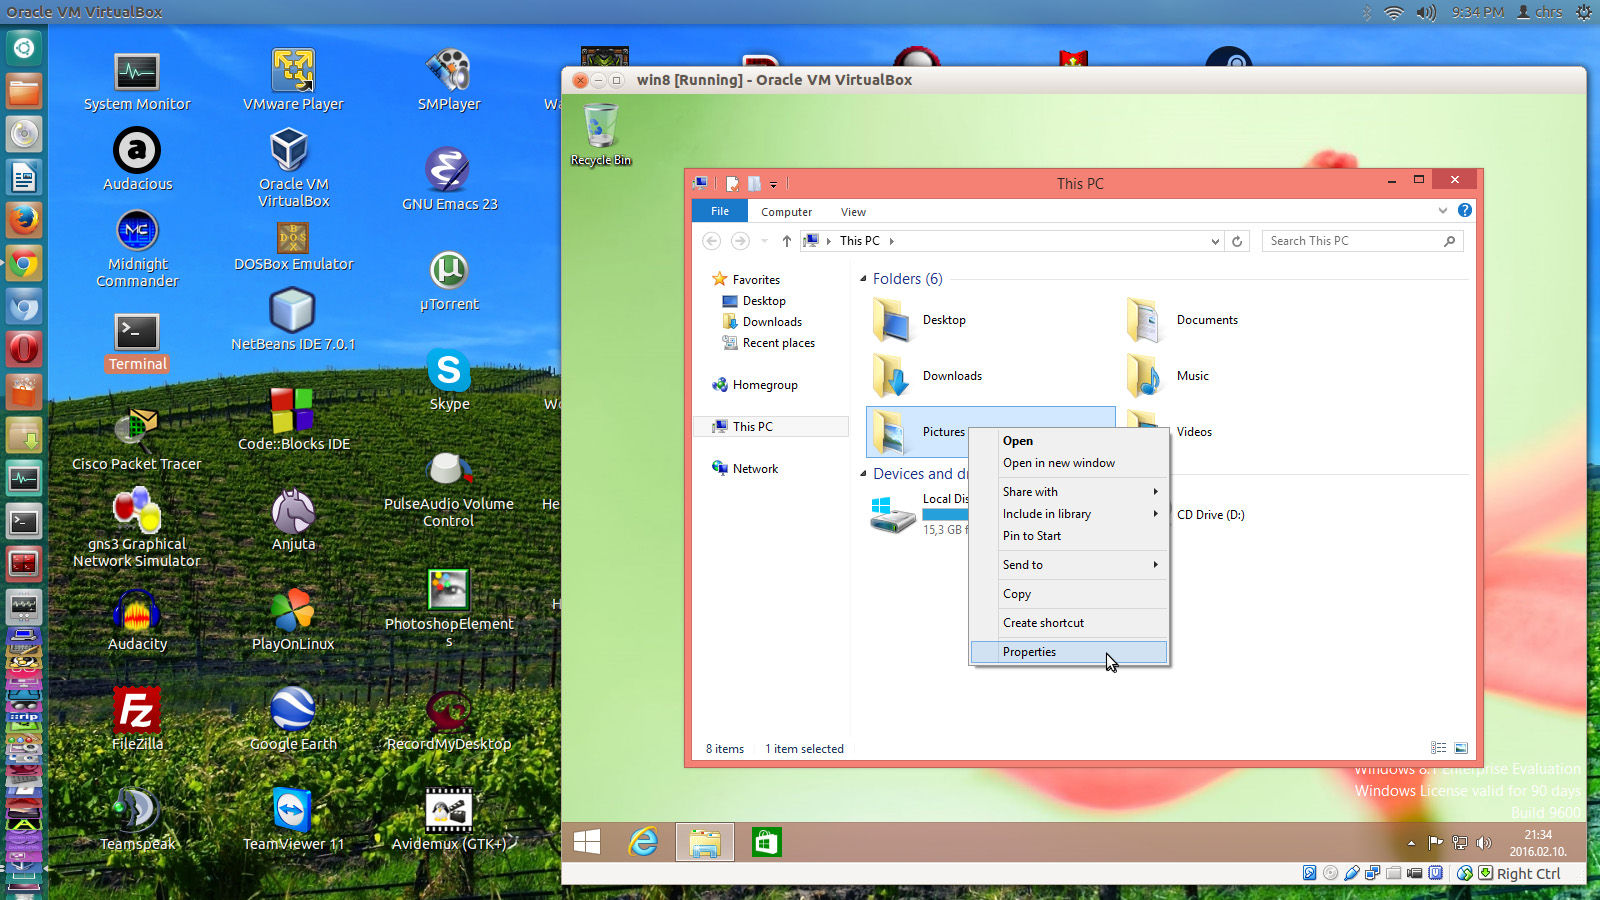
Task: Launch Google Earth desktop icon
Action: [x=293, y=720]
